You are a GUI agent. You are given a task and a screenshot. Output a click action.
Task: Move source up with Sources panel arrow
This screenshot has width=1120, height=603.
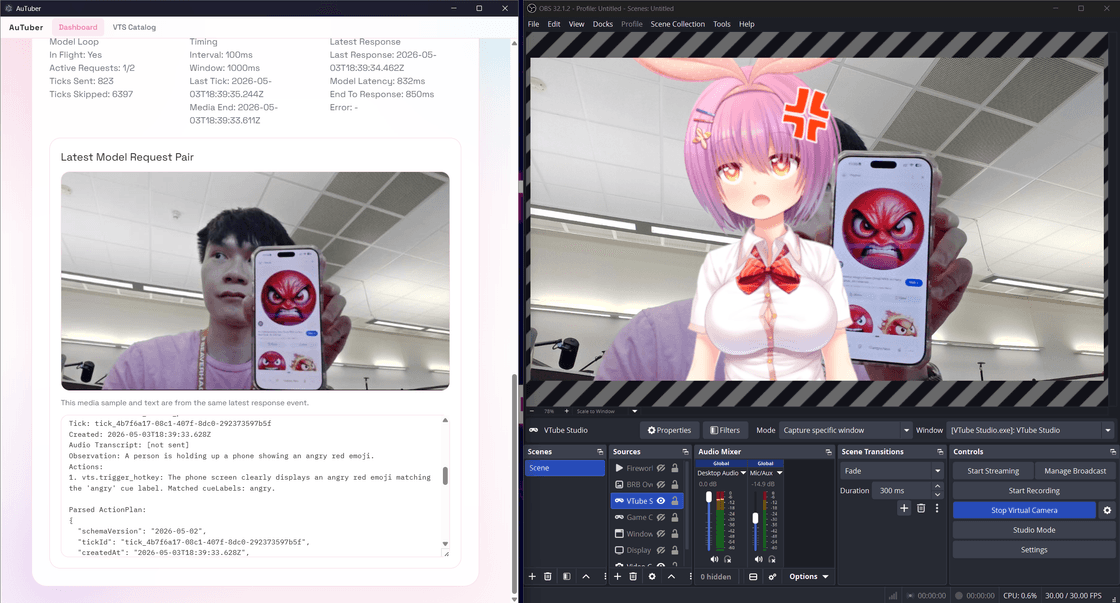(671, 577)
